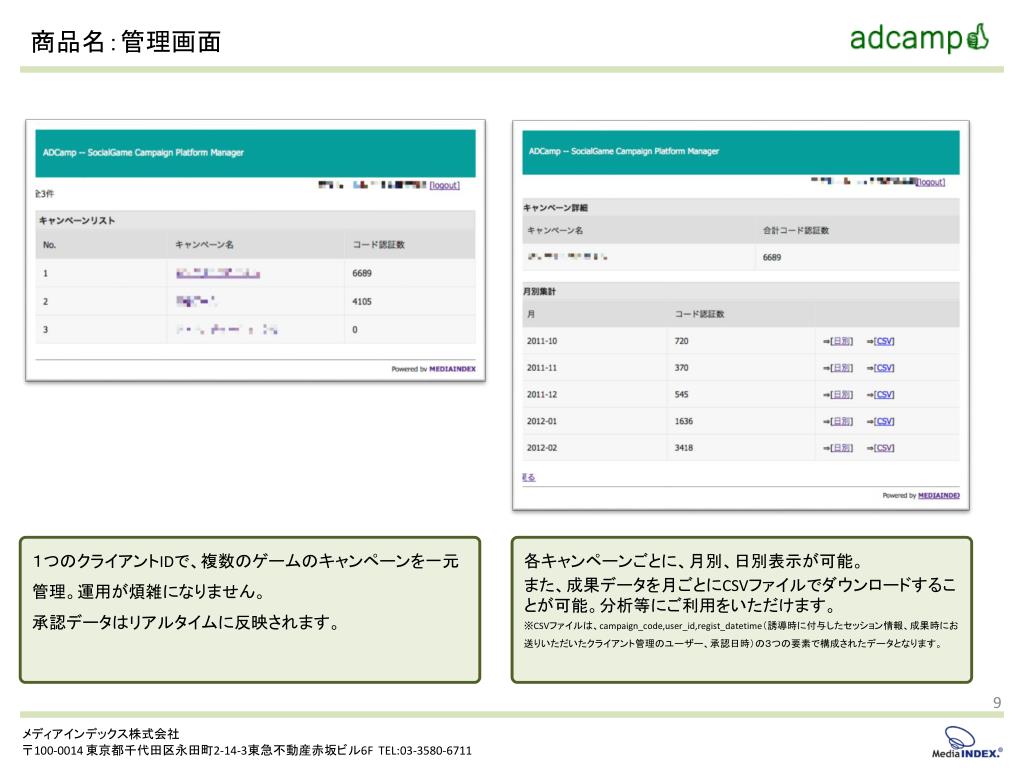The width and height of the screenshot is (1024, 768).
Task: Click MEDIAINDEX link under campaign list table
Action: click(453, 369)
